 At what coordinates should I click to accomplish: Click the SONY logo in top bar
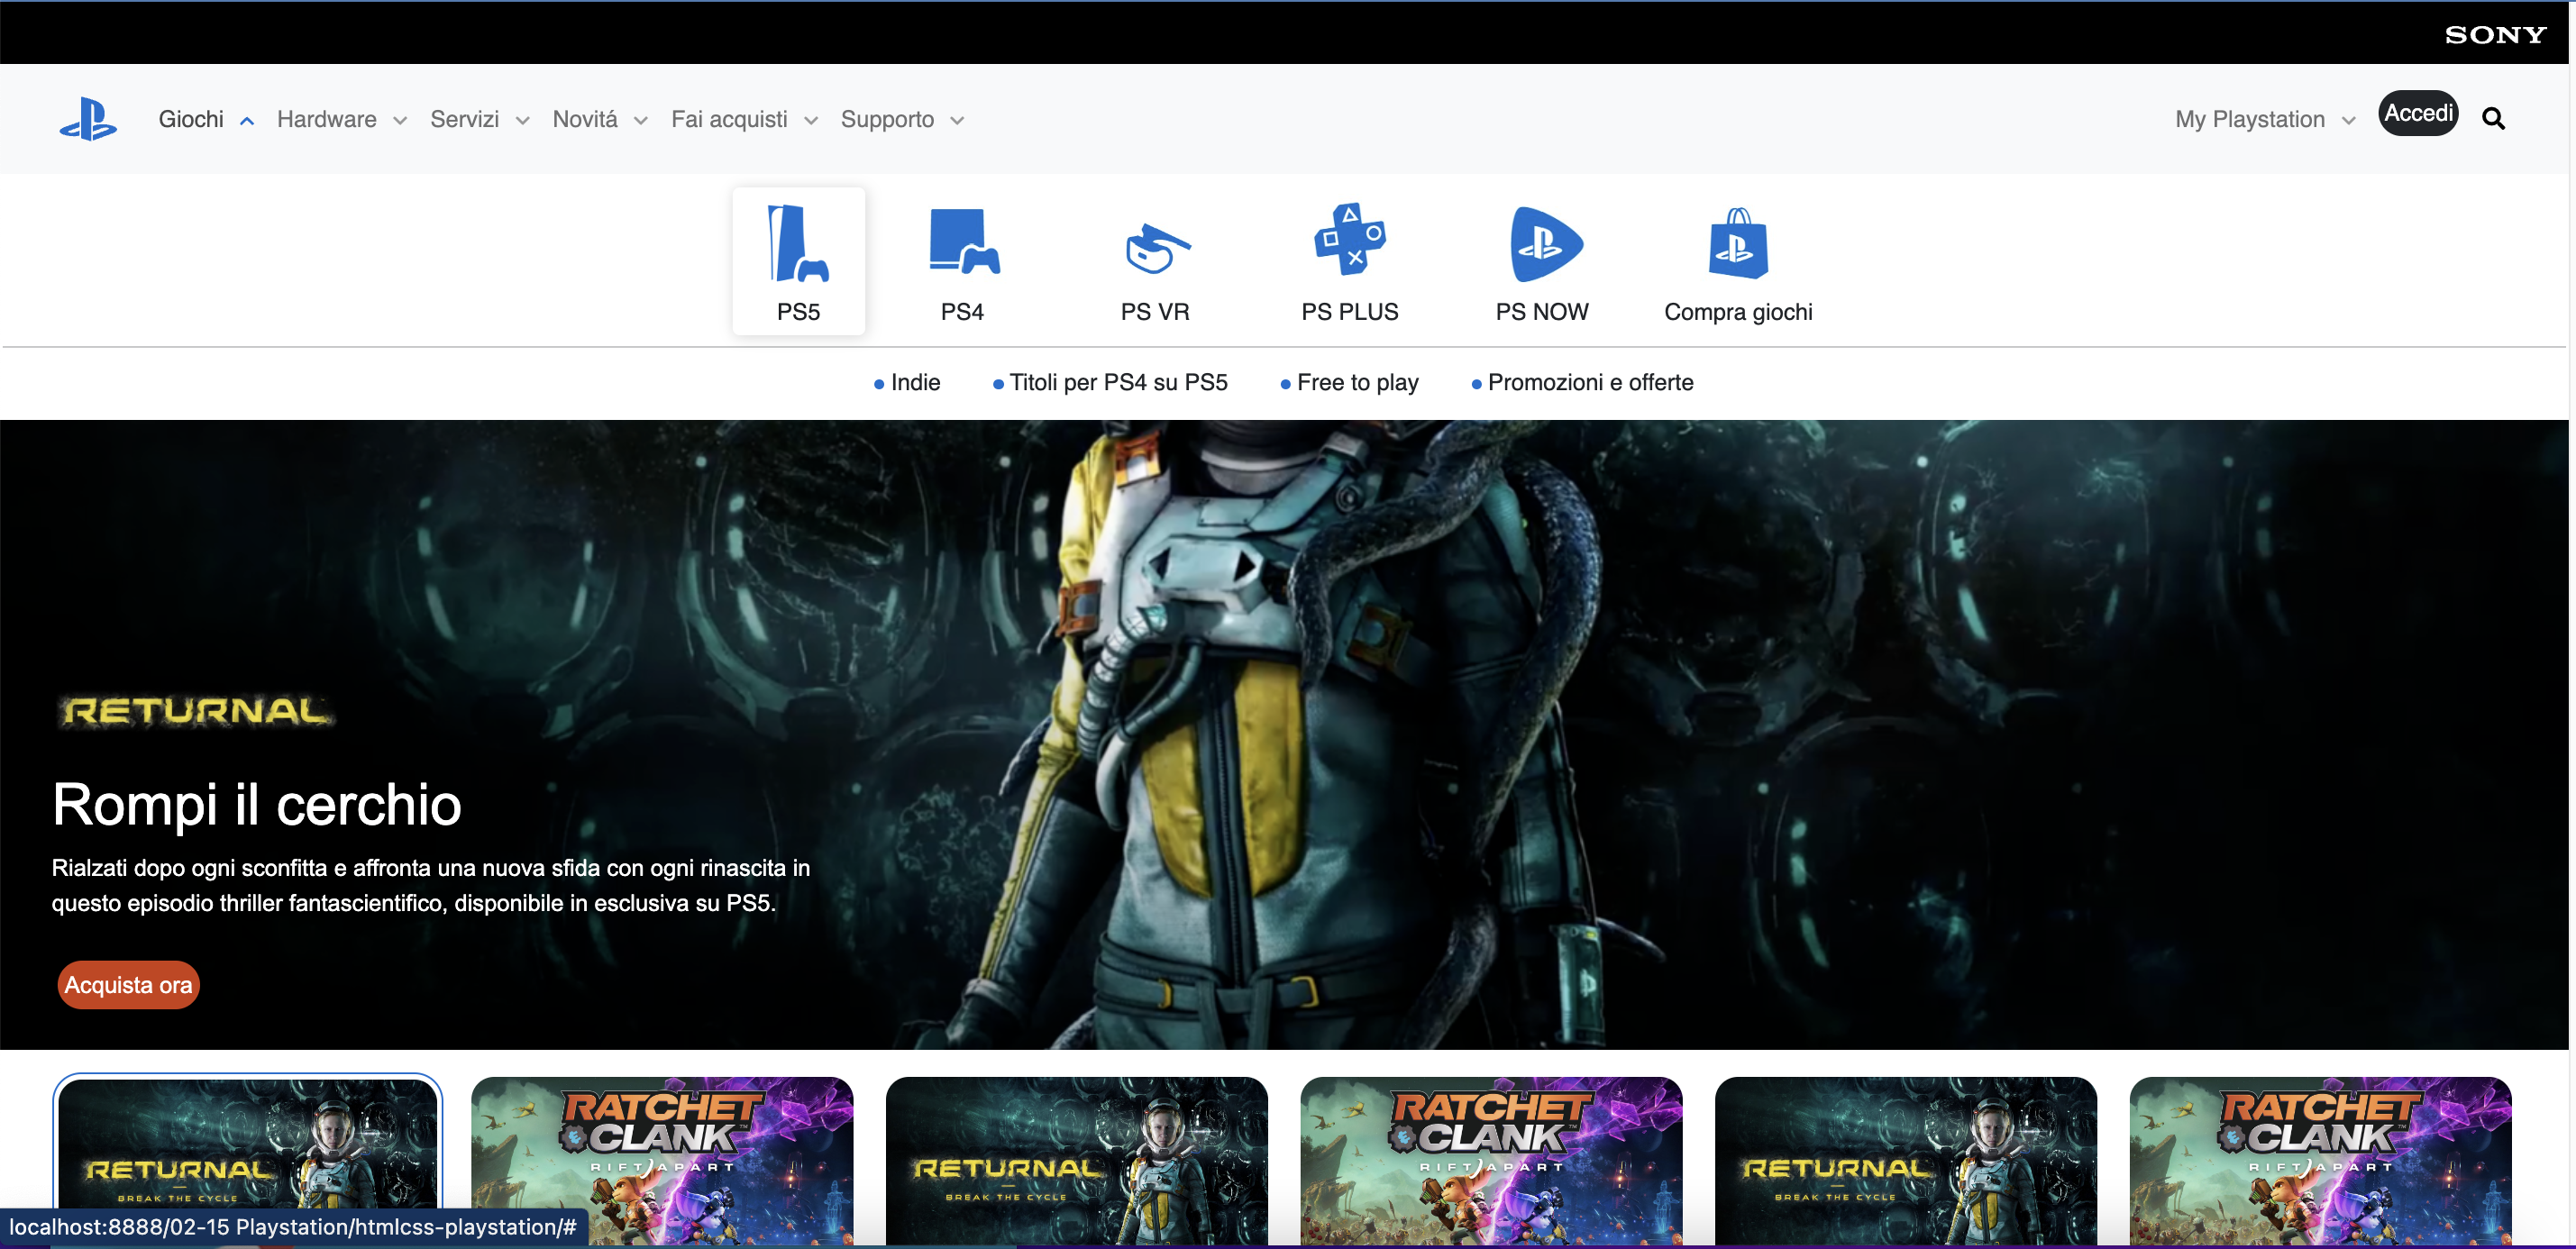[2494, 35]
